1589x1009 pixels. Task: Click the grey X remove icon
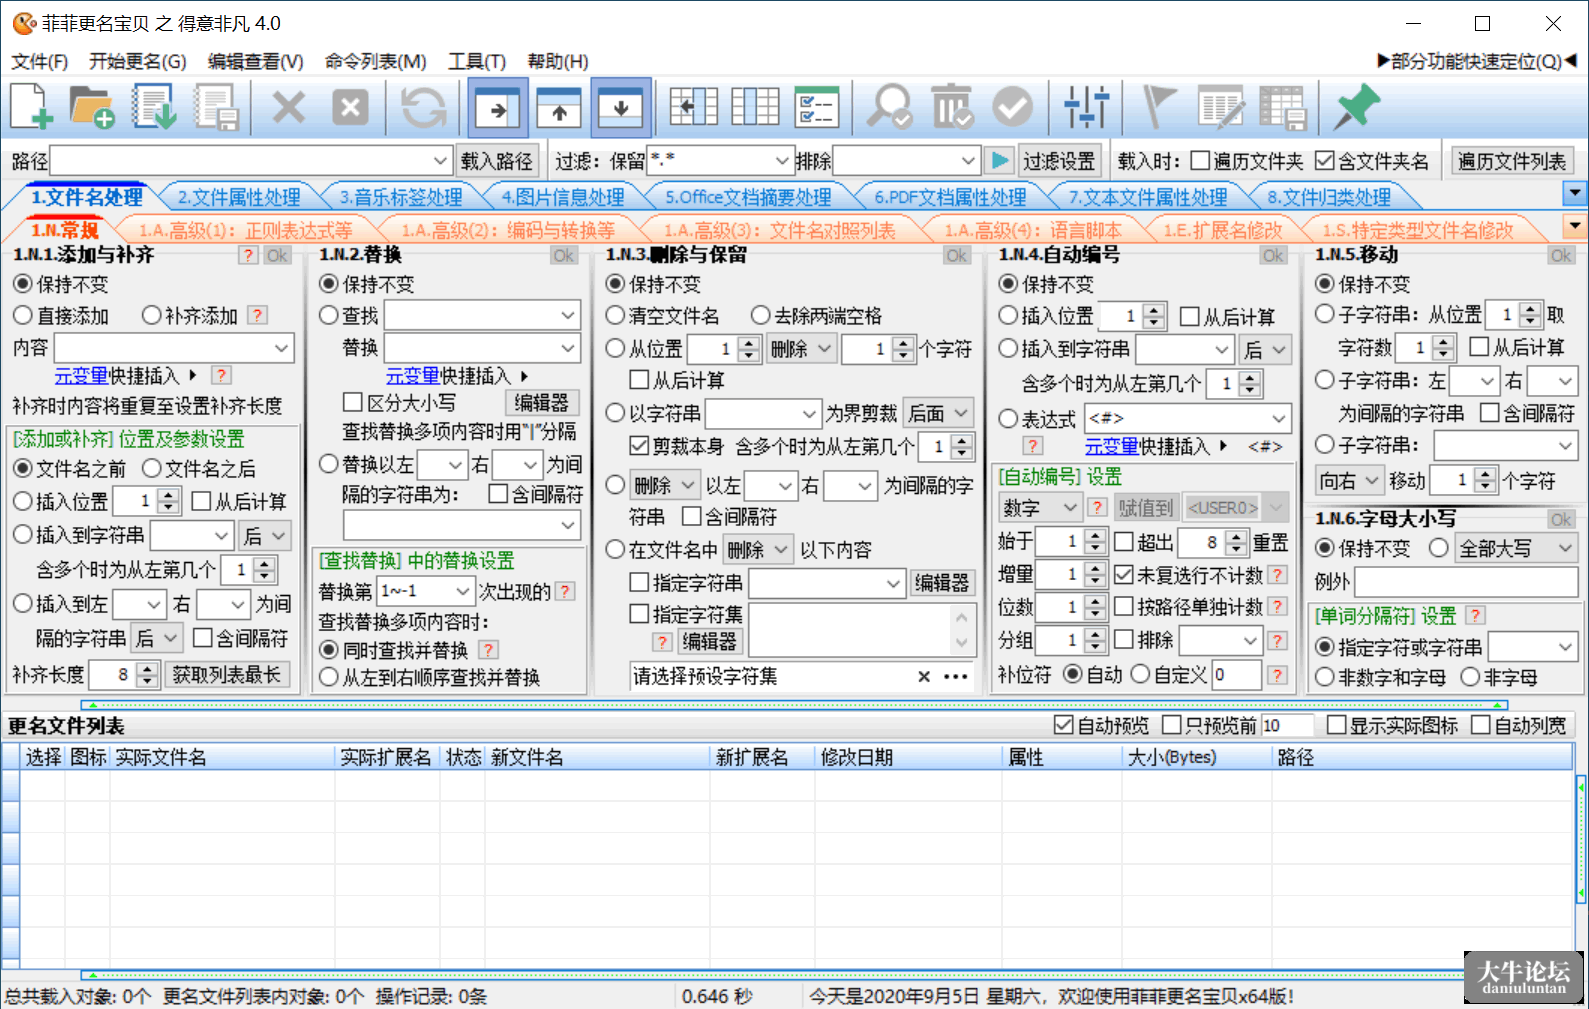pos(289,107)
